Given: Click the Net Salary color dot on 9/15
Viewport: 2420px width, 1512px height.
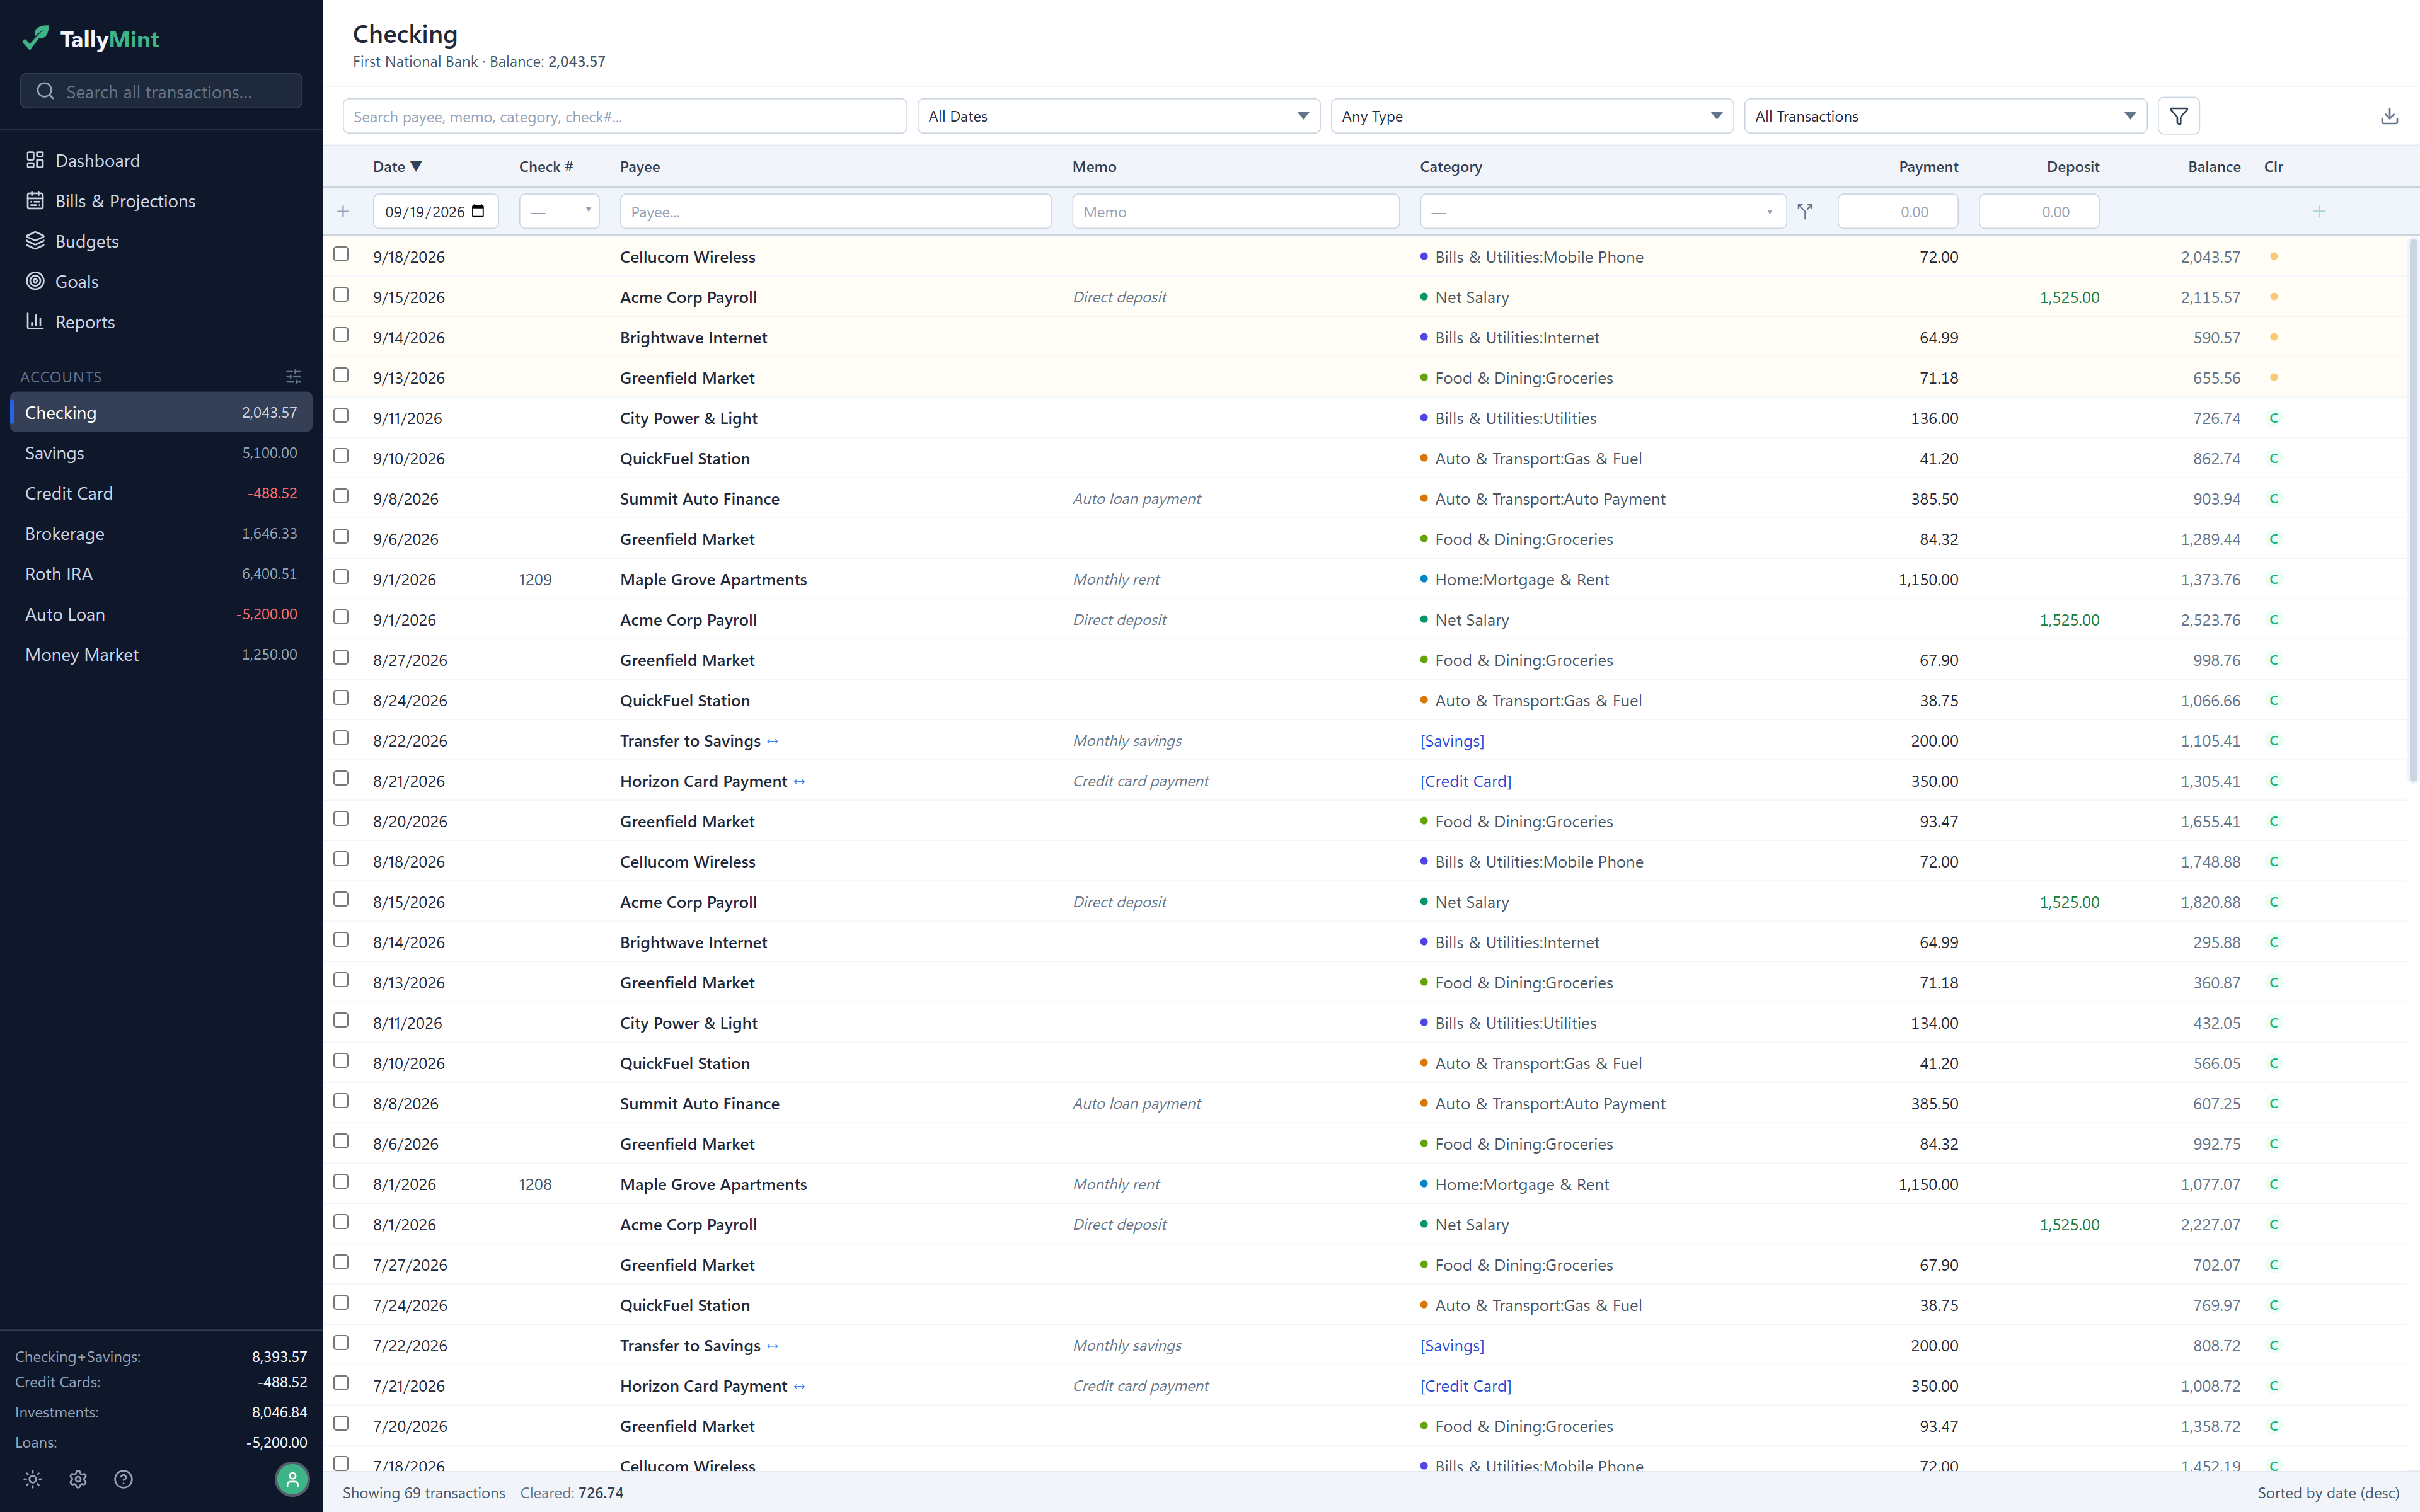Looking at the screenshot, I should click(1424, 296).
